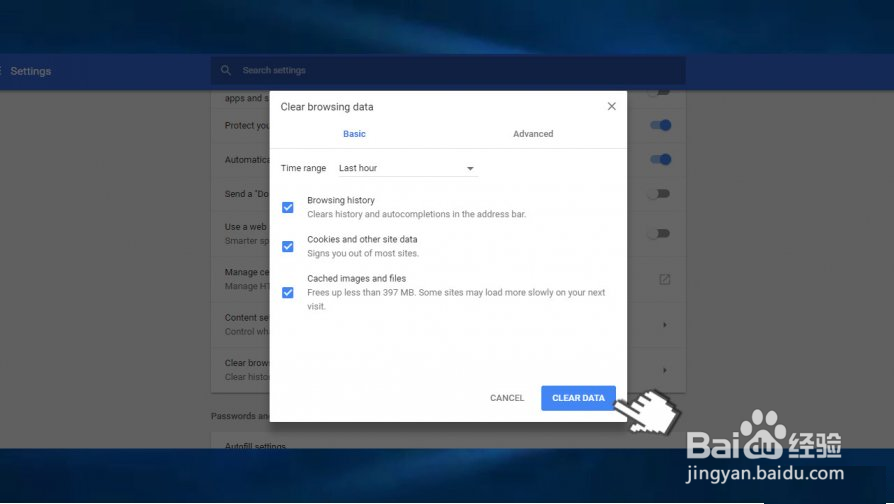Switch to the Advanced tab
894x504 pixels.
tap(533, 134)
